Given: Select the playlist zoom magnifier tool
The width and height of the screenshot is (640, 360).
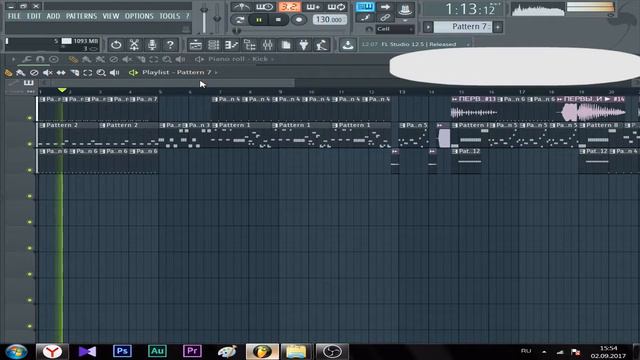Looking at the screenshot, I should (101, 73).
